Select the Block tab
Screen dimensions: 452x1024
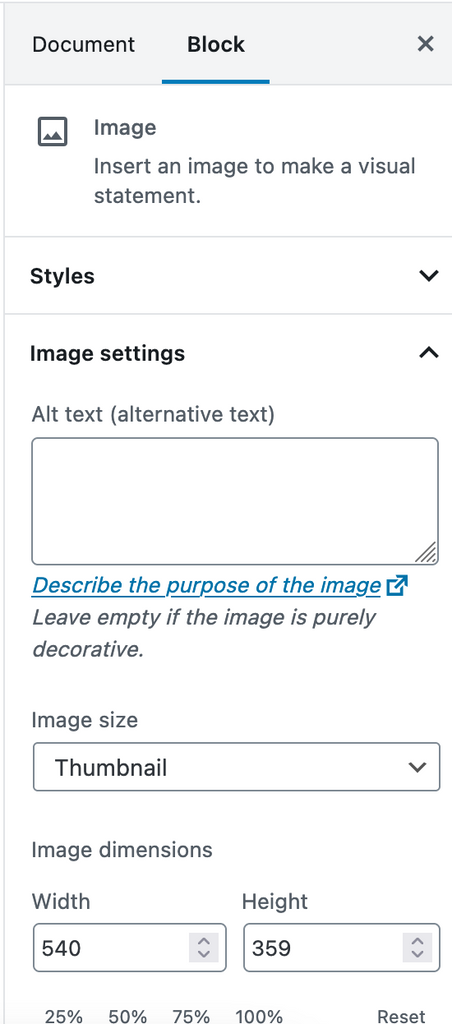tap(216, 44)
